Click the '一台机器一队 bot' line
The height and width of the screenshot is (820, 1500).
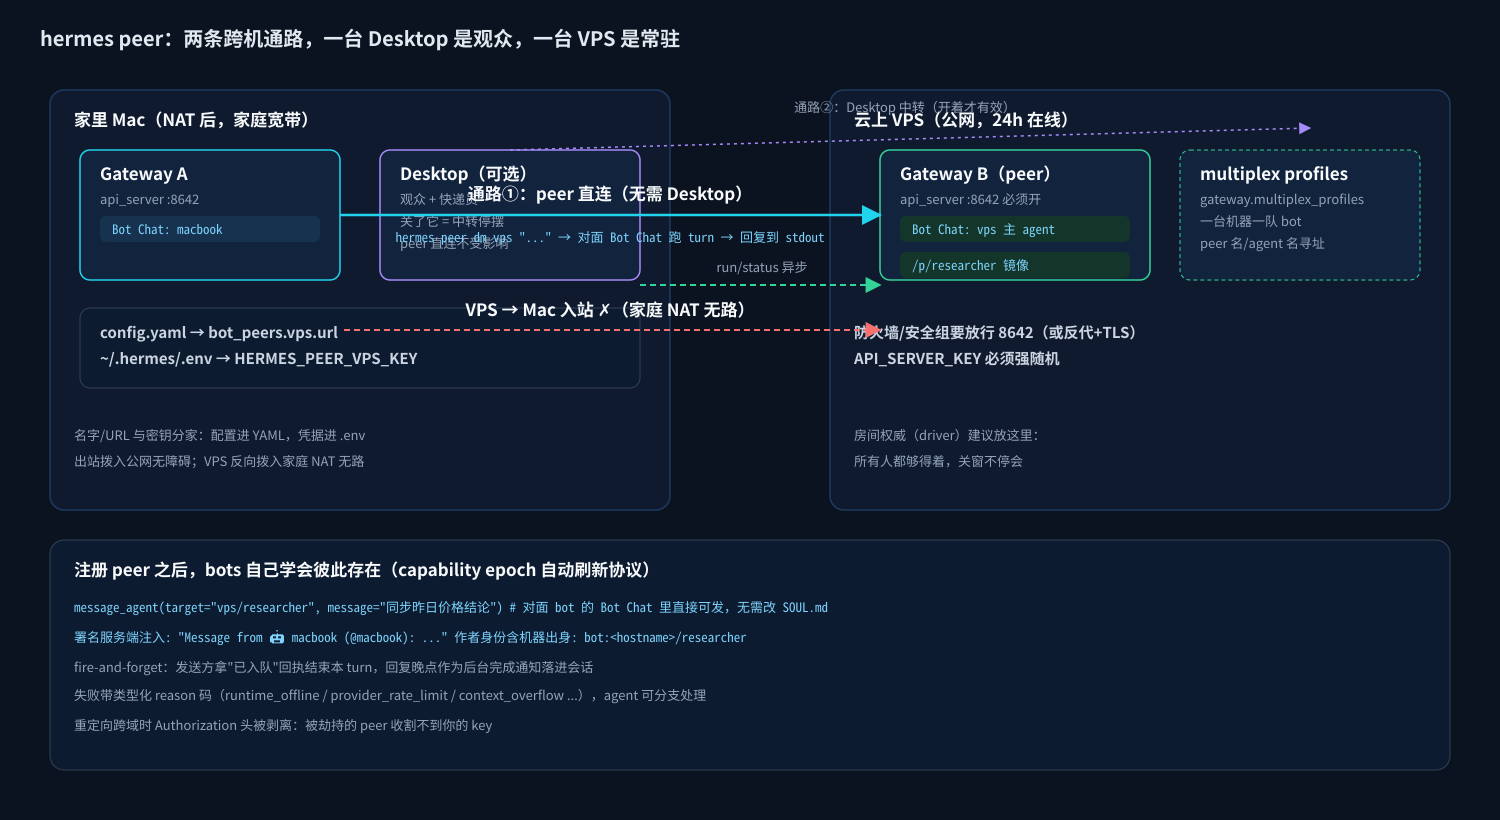point(1251,222)
